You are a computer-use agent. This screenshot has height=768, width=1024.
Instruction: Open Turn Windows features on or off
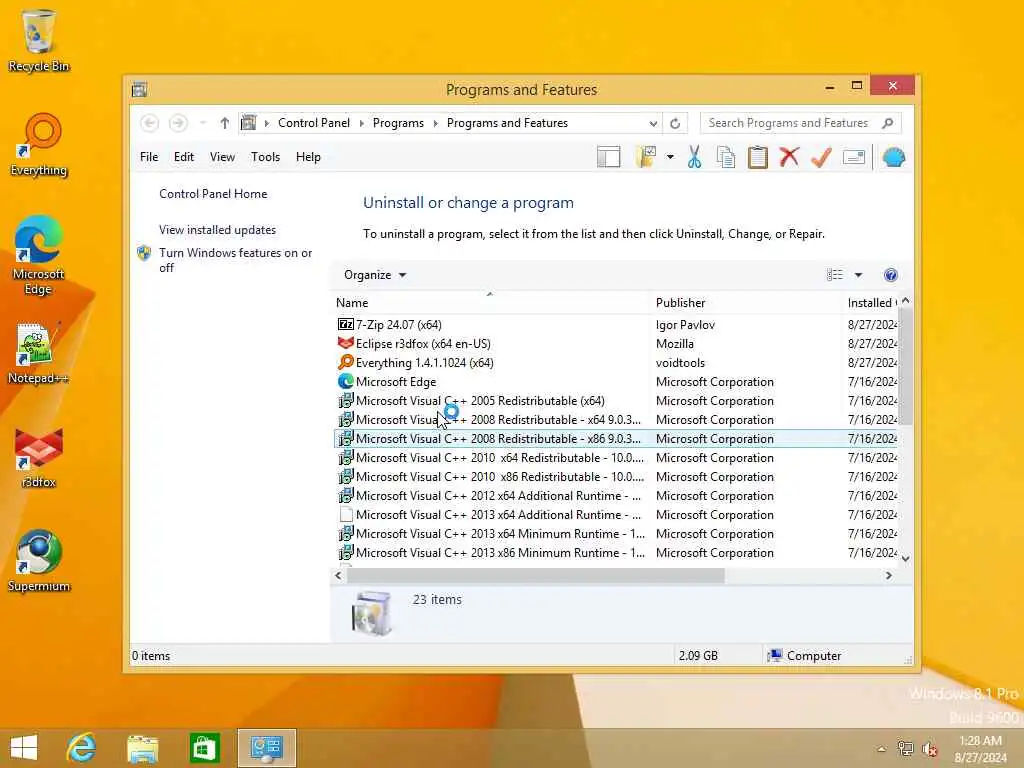(235, 260)
